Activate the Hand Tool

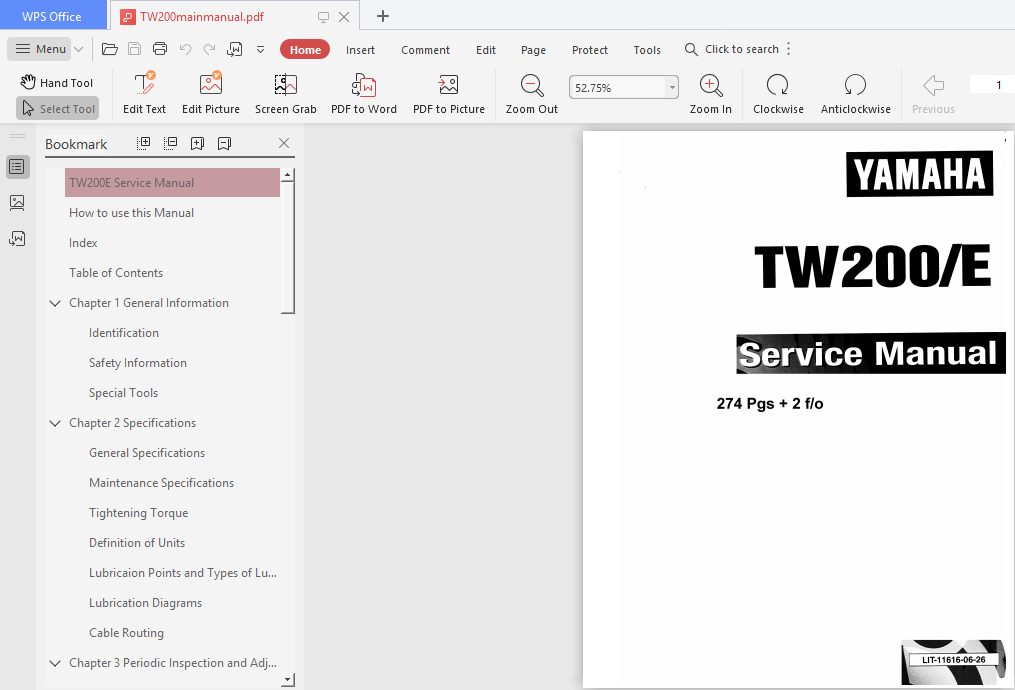(56, 82)
